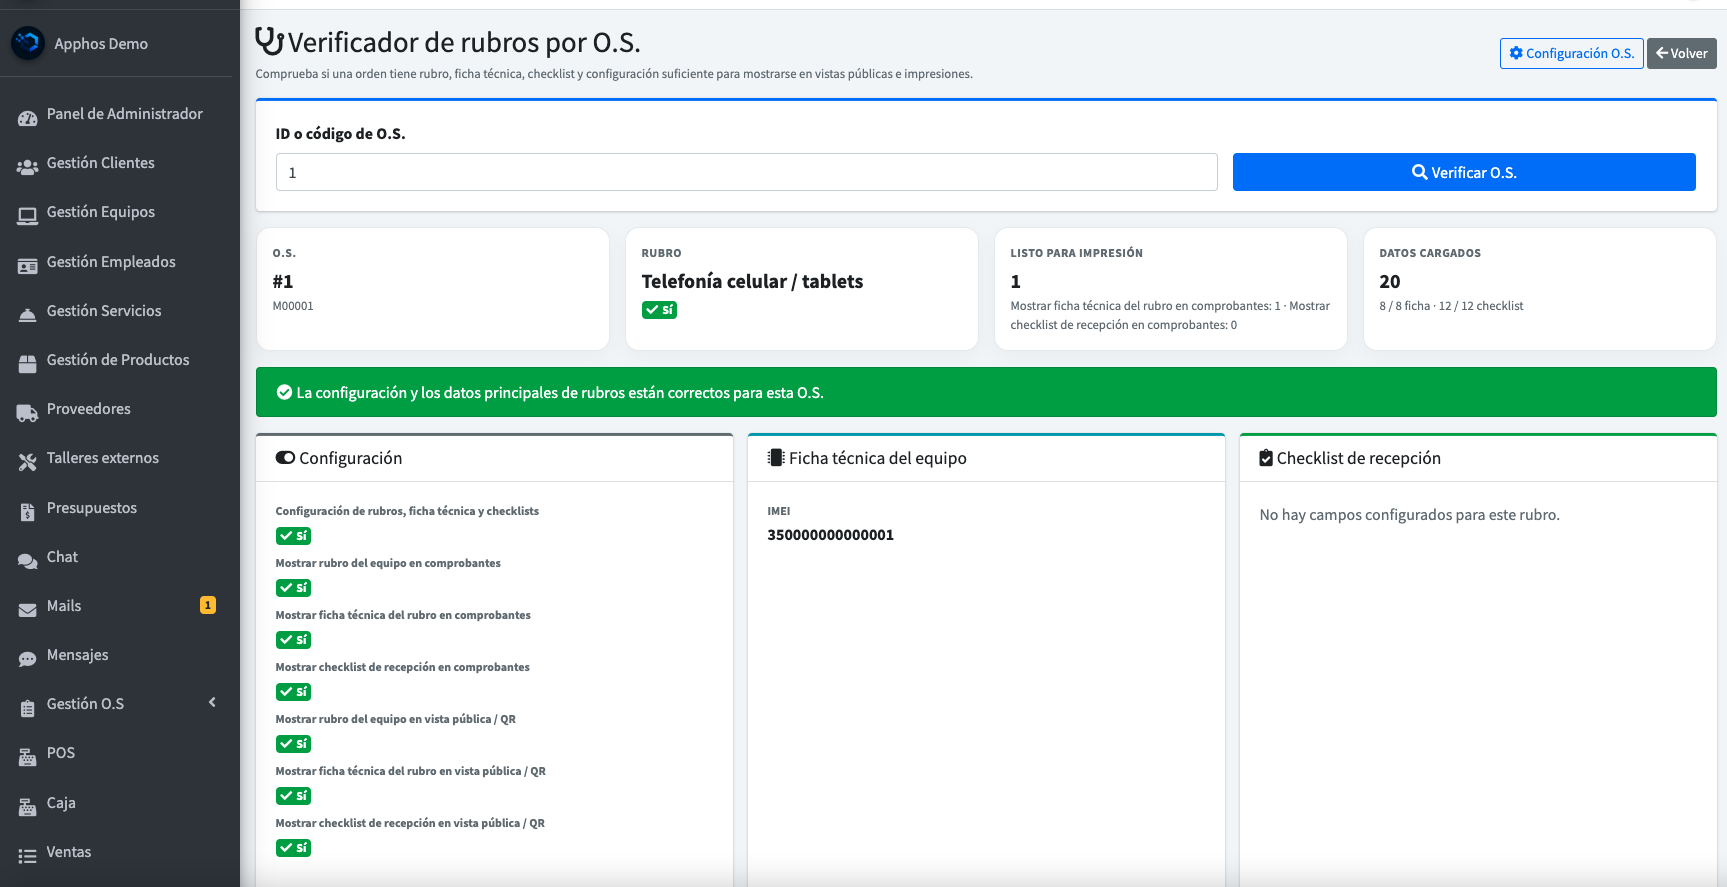Open Presupuestos link
This screenshot has width=1727, height=887.
(x=120, y=508)
